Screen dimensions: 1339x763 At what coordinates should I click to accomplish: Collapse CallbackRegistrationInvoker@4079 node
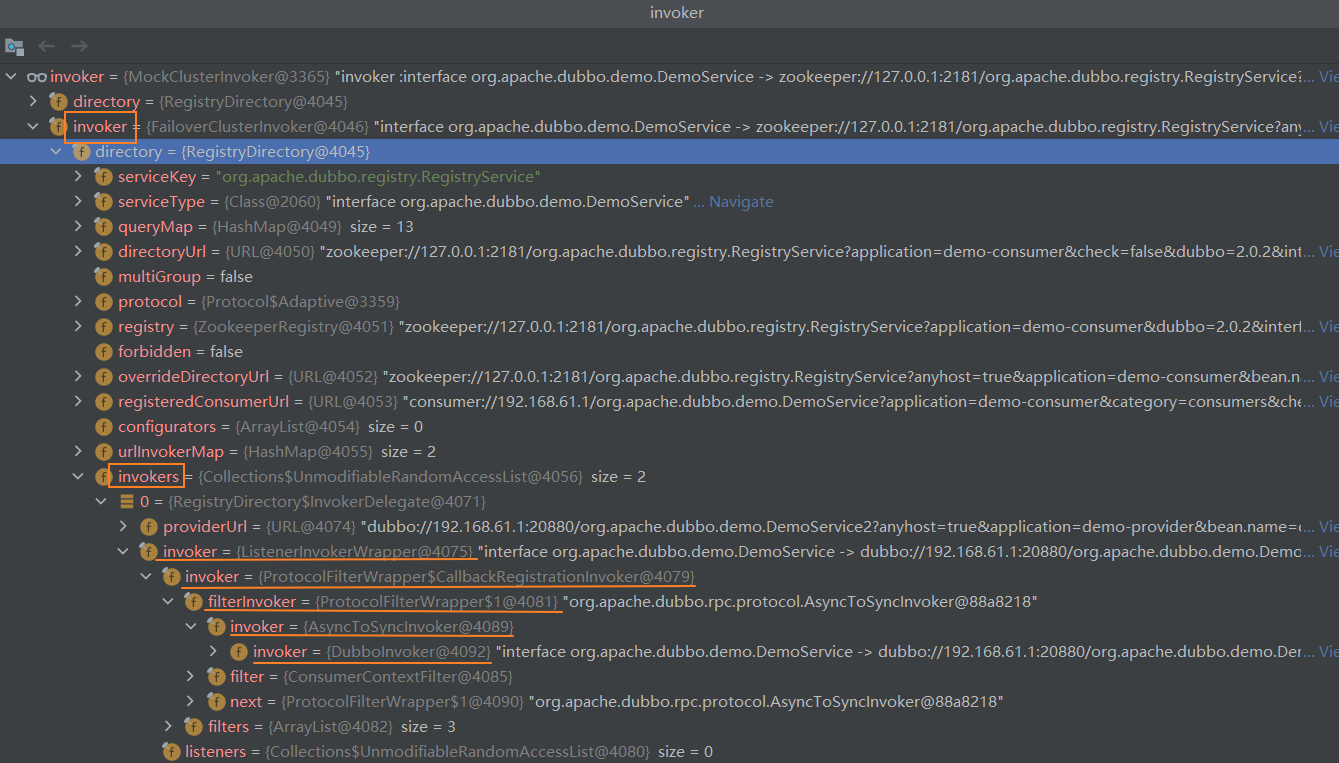tap(146, 577)
